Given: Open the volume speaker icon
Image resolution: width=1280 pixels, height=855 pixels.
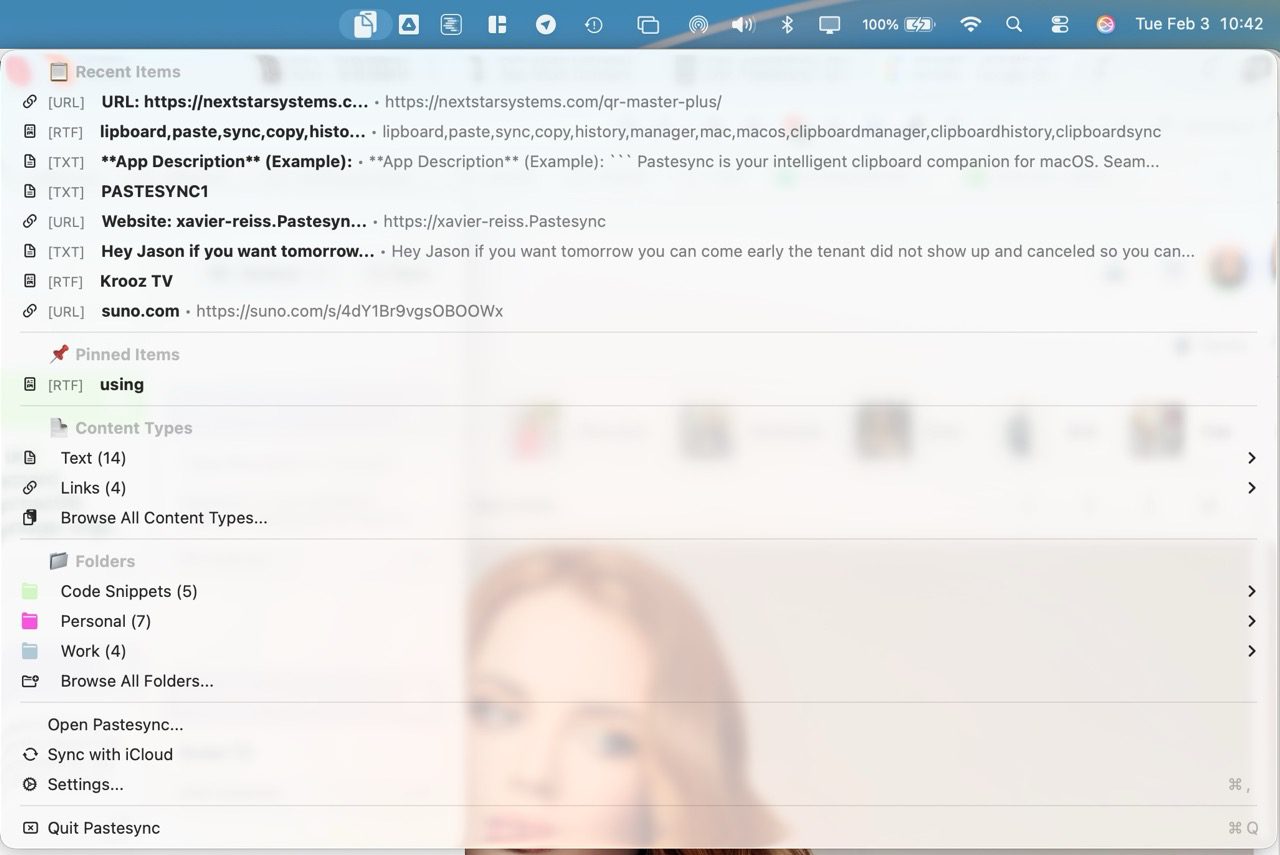Looking at the screenshot, I should [742, 24].
